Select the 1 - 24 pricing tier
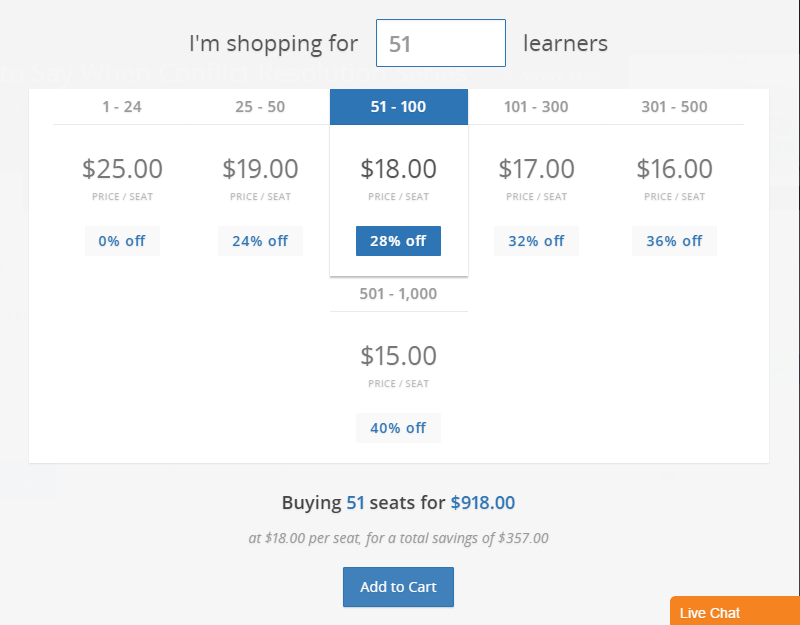The height and width of the screenshot is (625, 800). tap(122, 107)
